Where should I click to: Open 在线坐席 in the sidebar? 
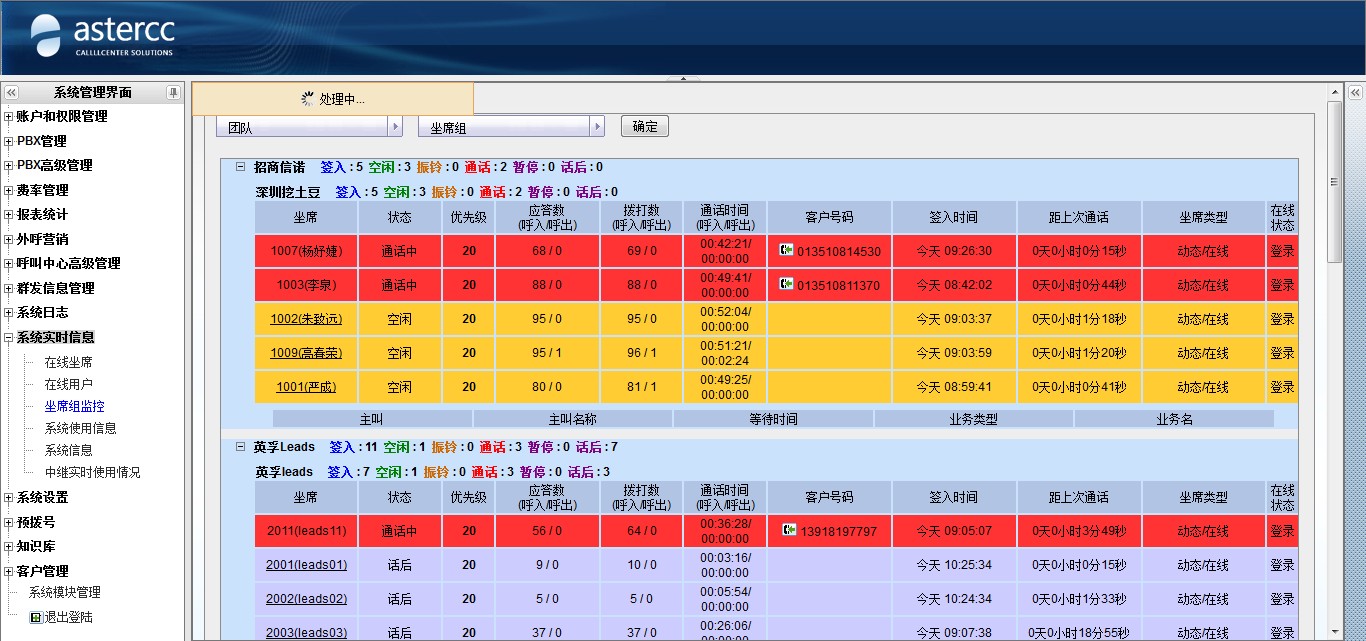pos(68,362)
